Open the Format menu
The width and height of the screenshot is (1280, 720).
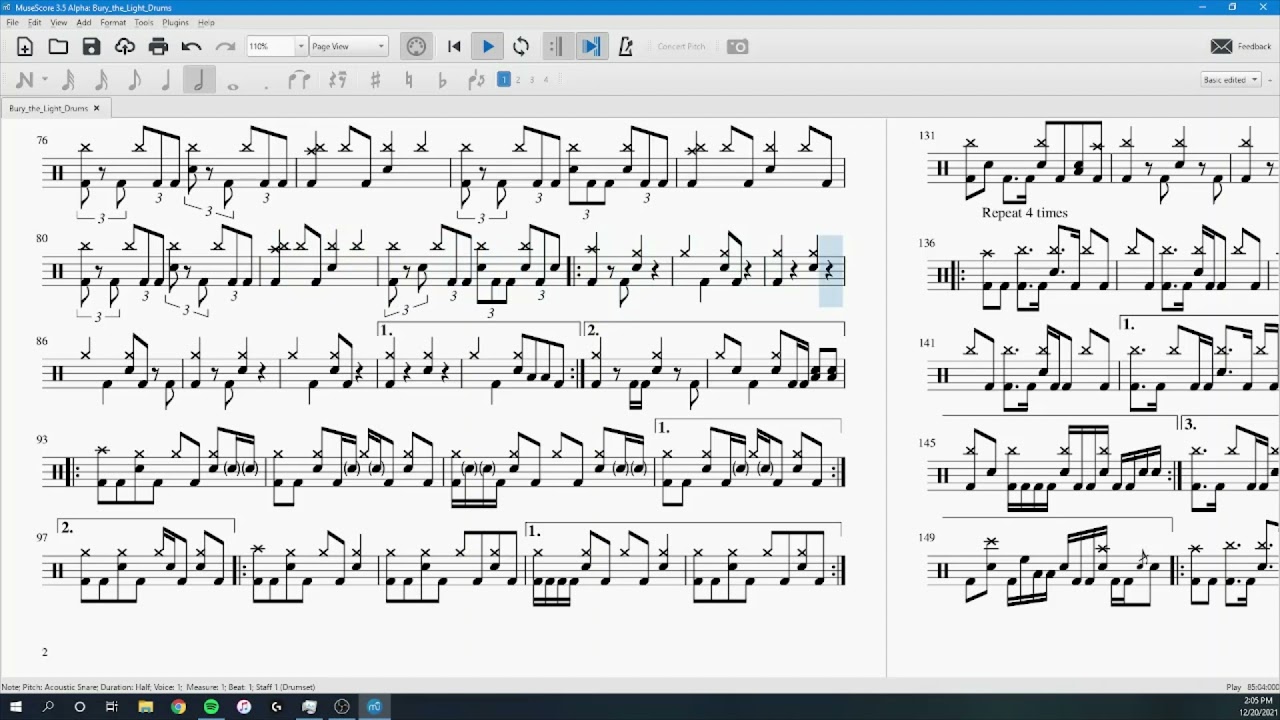click(113, 22)
